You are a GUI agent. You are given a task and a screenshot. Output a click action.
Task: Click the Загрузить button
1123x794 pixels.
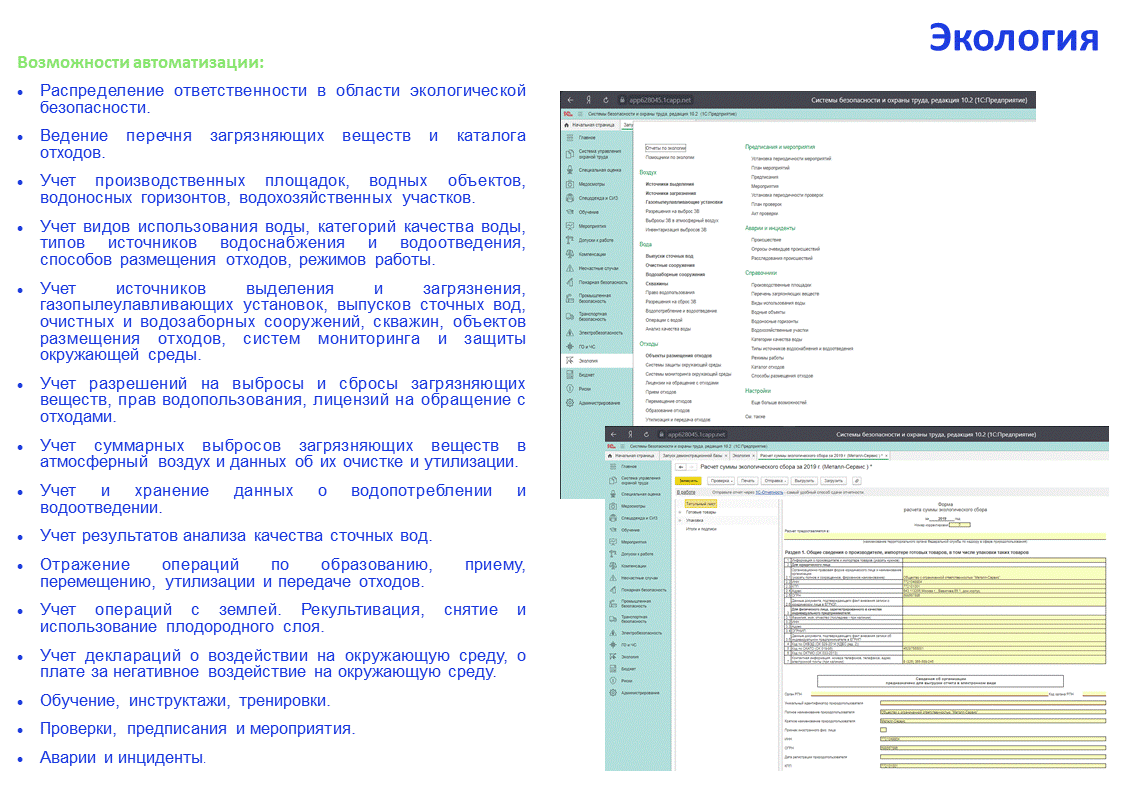834,481
